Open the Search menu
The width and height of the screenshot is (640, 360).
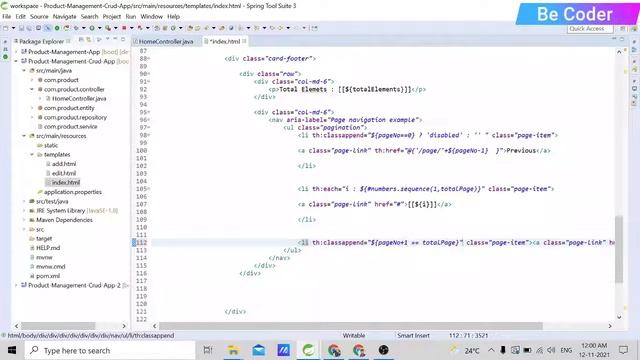[x=89, y=17]
